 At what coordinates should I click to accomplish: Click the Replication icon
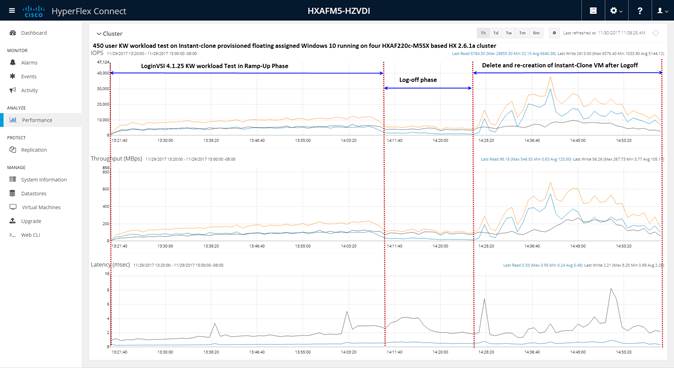(12, 150)
